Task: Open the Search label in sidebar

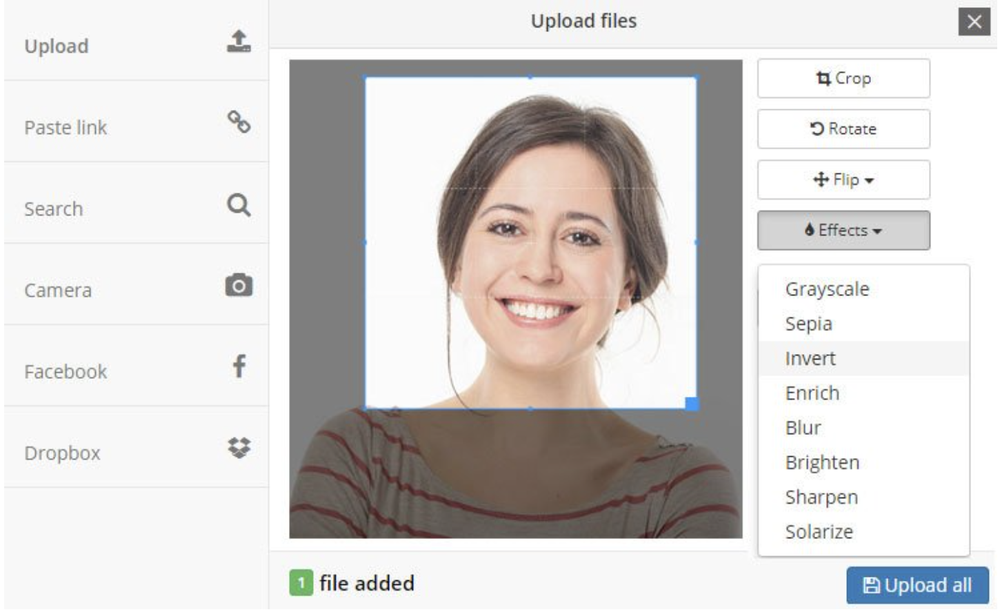Action: (54, 209)
